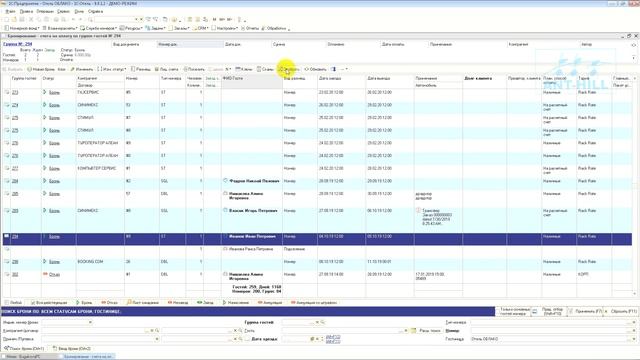Click the cut scissors icon in main toolbar

tap(31, 19)
